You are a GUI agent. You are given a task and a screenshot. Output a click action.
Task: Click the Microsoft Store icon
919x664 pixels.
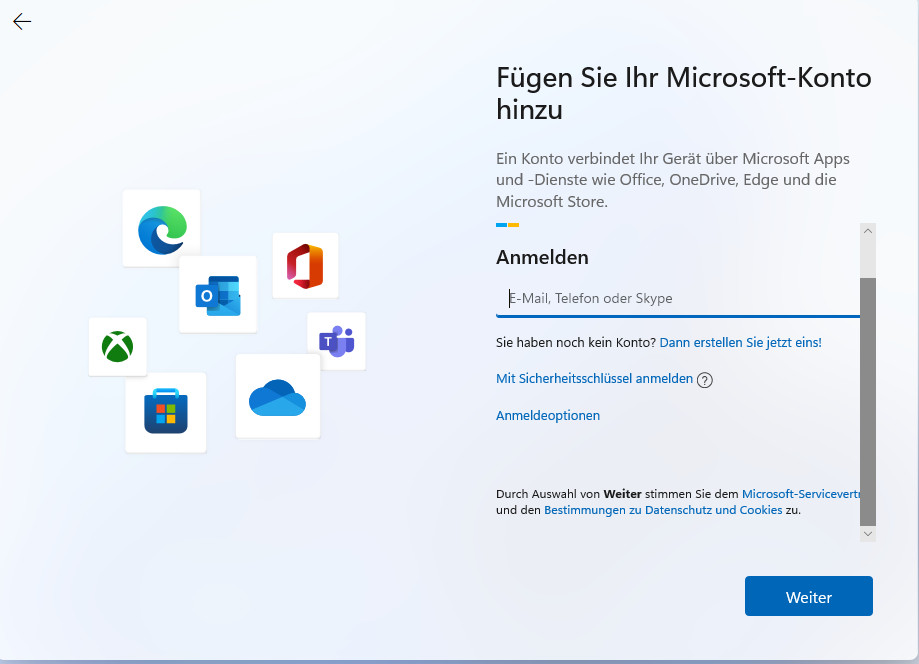point(166,412)
